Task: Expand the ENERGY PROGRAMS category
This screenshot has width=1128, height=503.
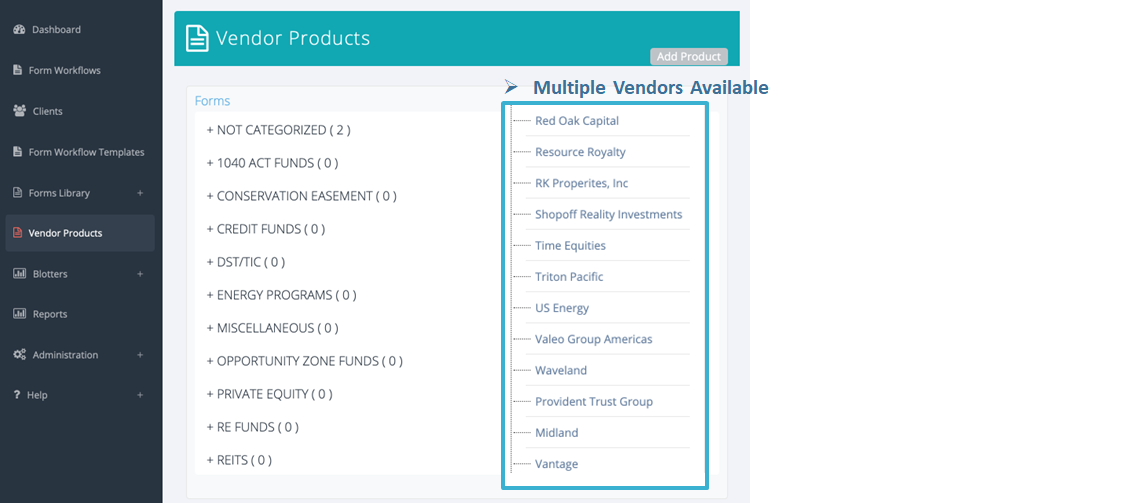Action: tap(281, 295)
